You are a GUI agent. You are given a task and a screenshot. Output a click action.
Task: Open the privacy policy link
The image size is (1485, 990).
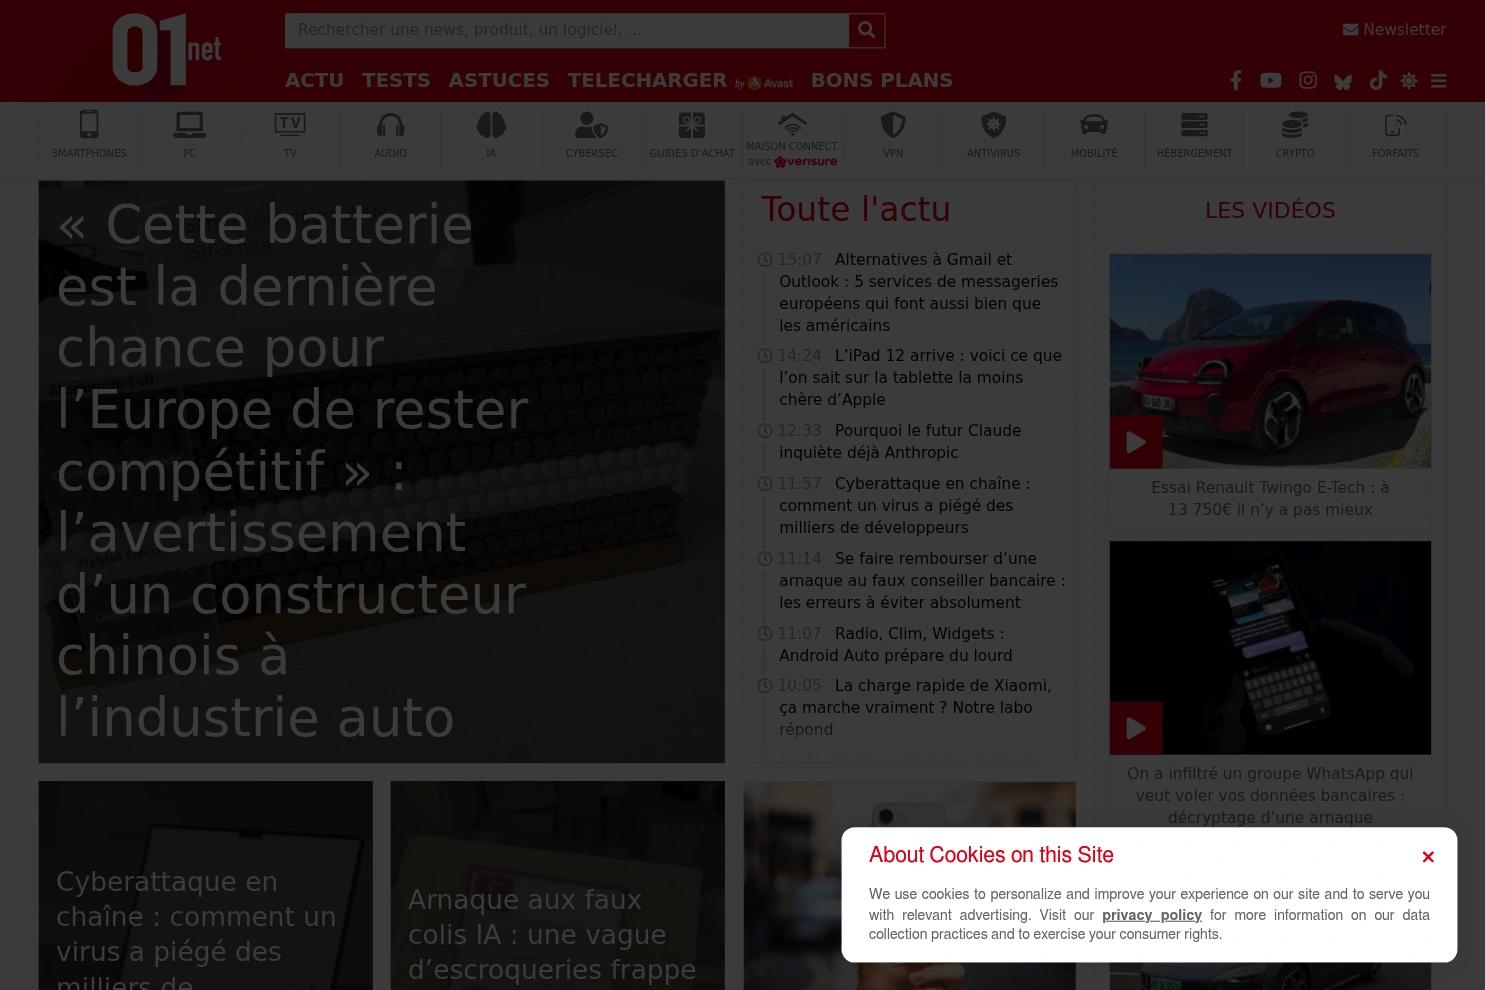tap(1152, 915)
